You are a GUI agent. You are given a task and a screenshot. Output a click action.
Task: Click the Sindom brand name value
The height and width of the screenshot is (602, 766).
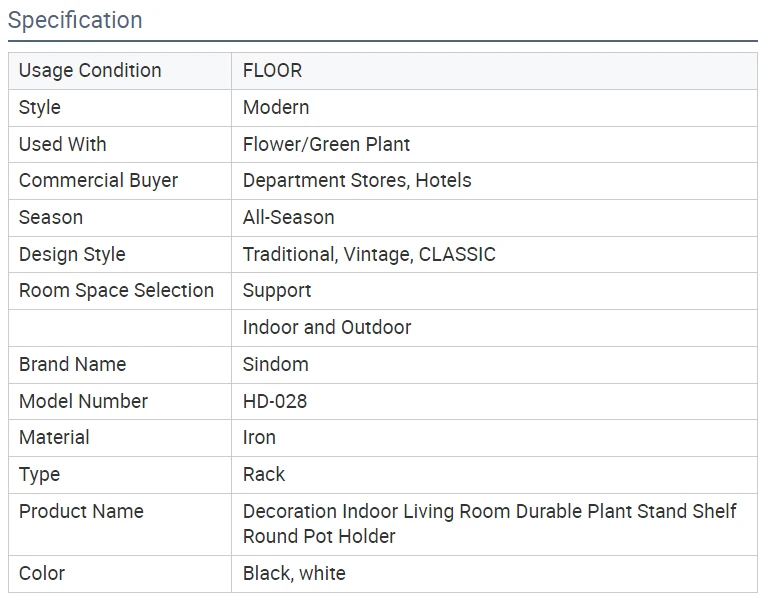click(x=276, y=365)
